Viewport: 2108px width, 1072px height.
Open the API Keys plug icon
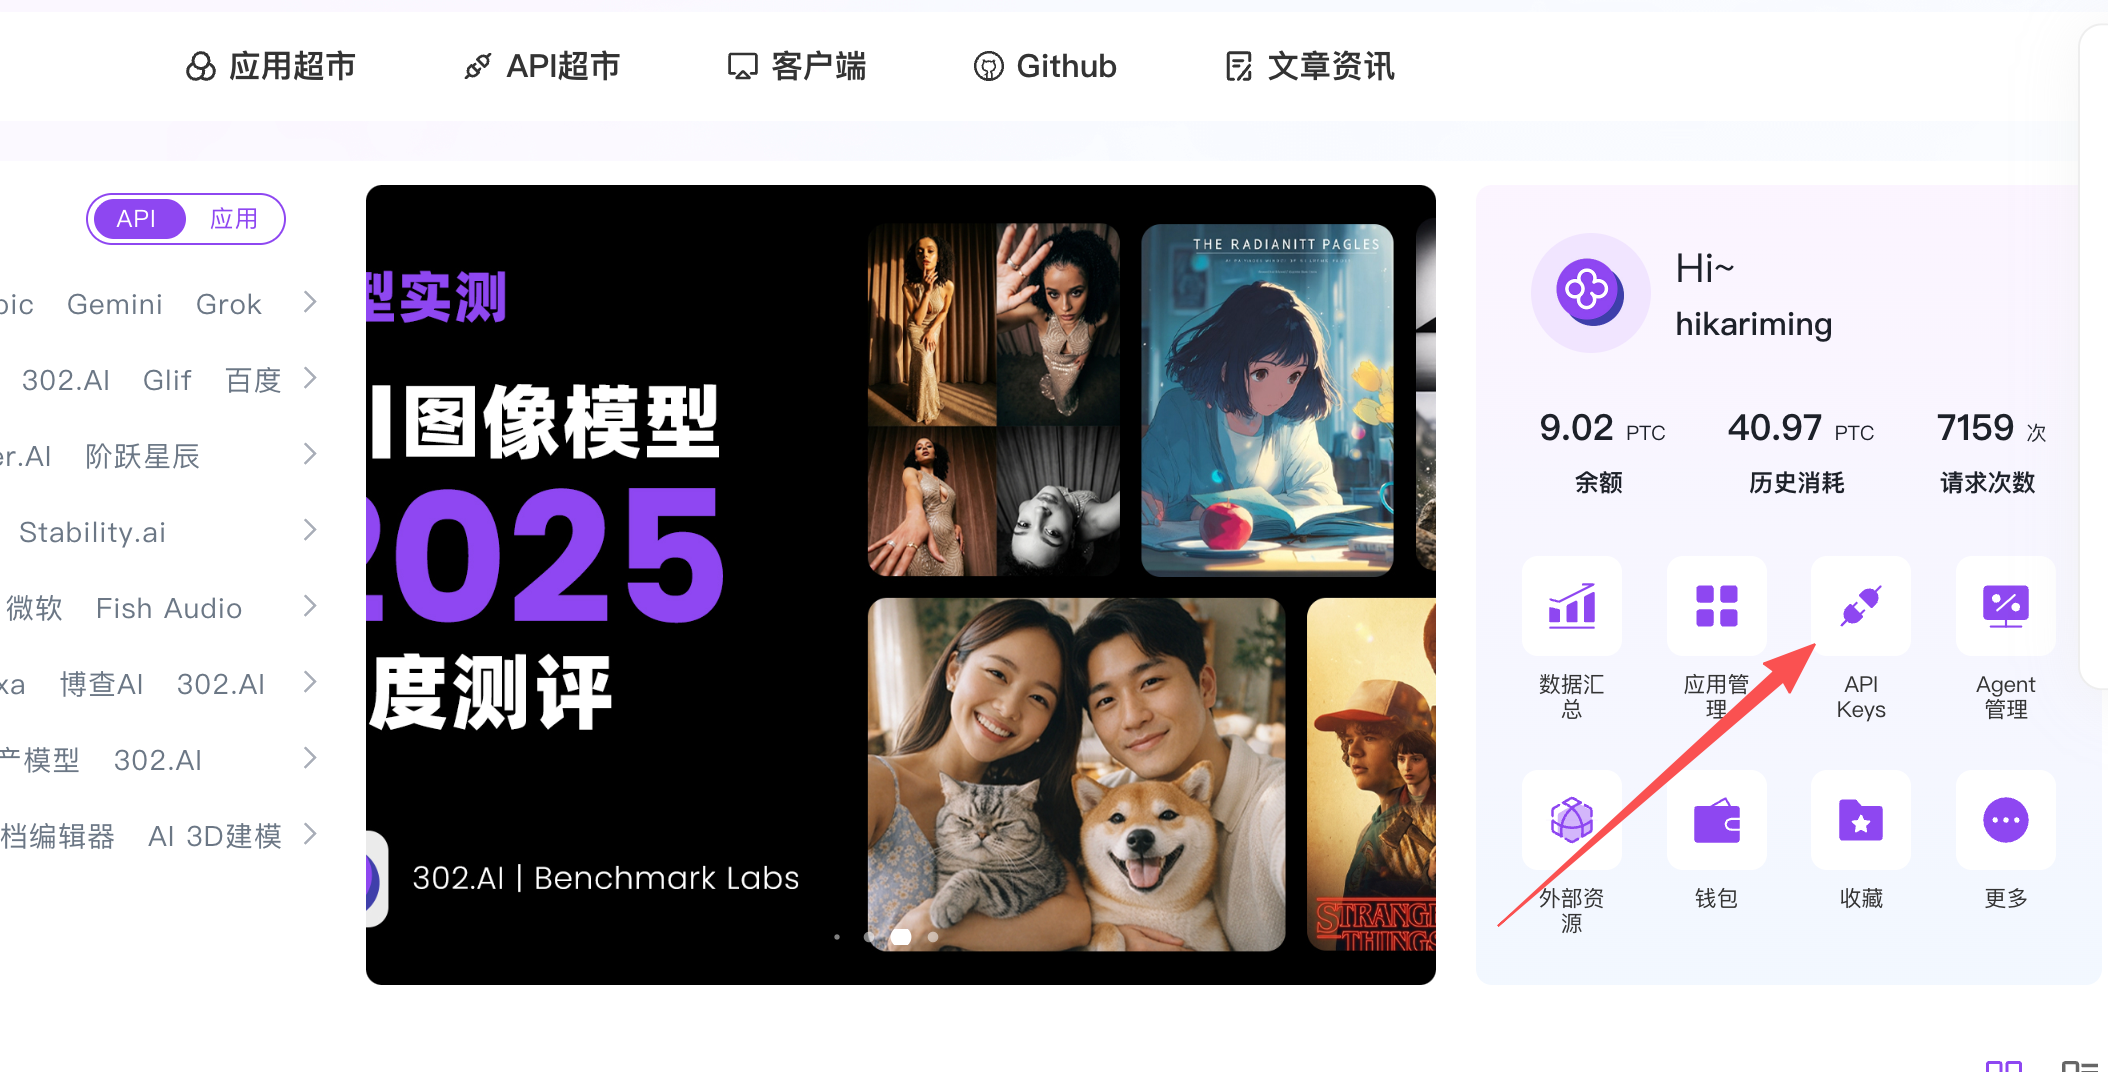click(1860, 606)
